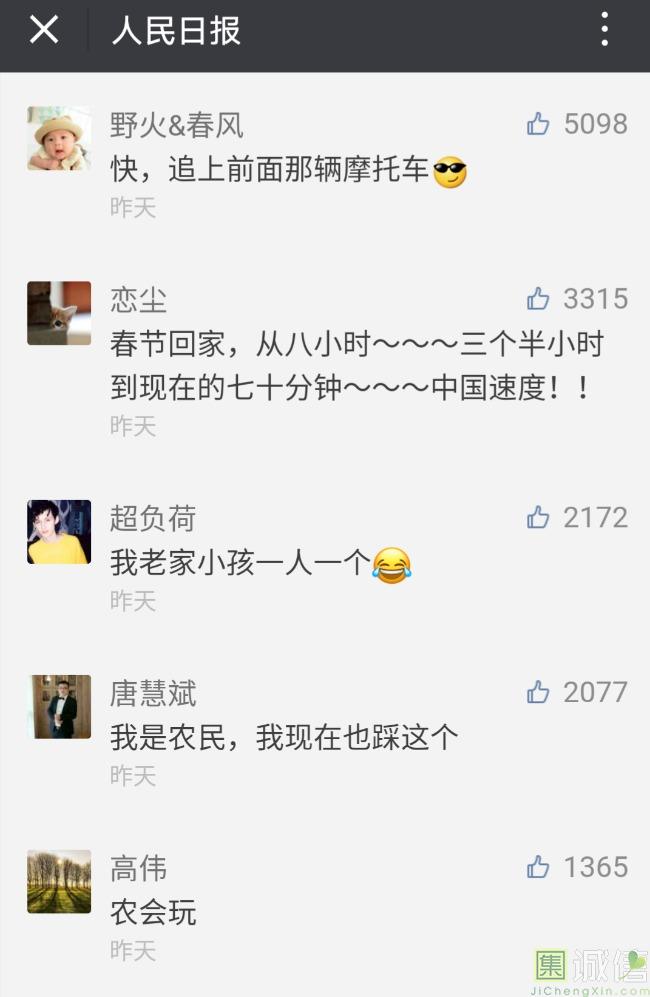The image size is (650, 997).
Task: Open 野火&春风's baby avatar
Action: tap(59, 138)
